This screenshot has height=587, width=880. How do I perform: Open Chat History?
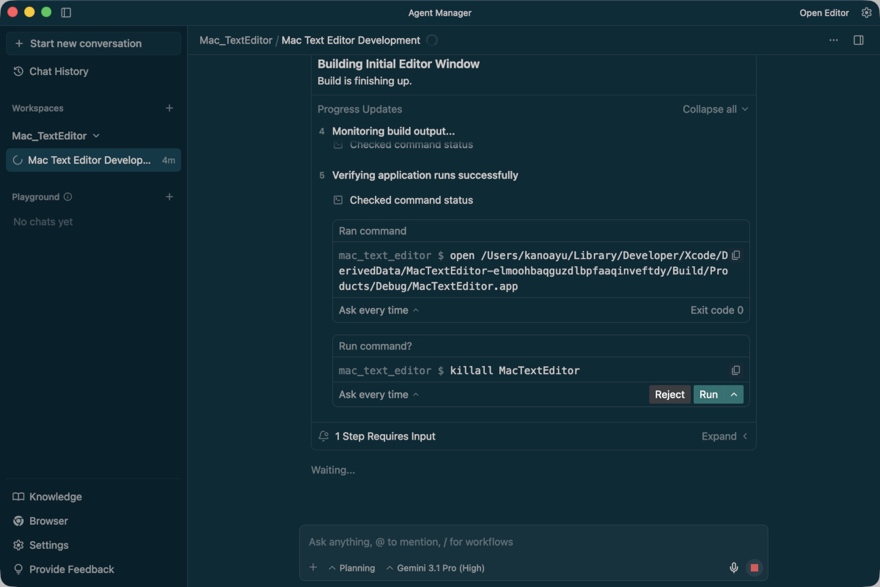58,72
